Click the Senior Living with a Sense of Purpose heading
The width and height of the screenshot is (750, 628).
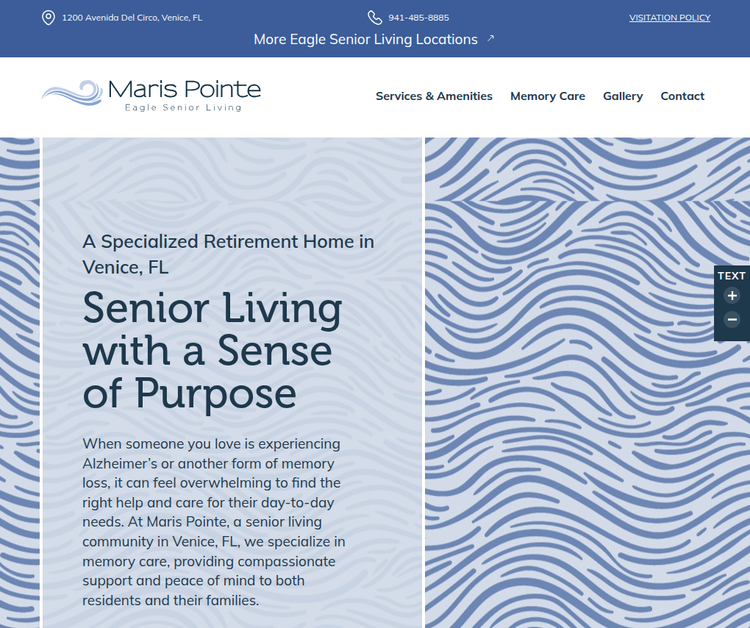coord(212,350)
